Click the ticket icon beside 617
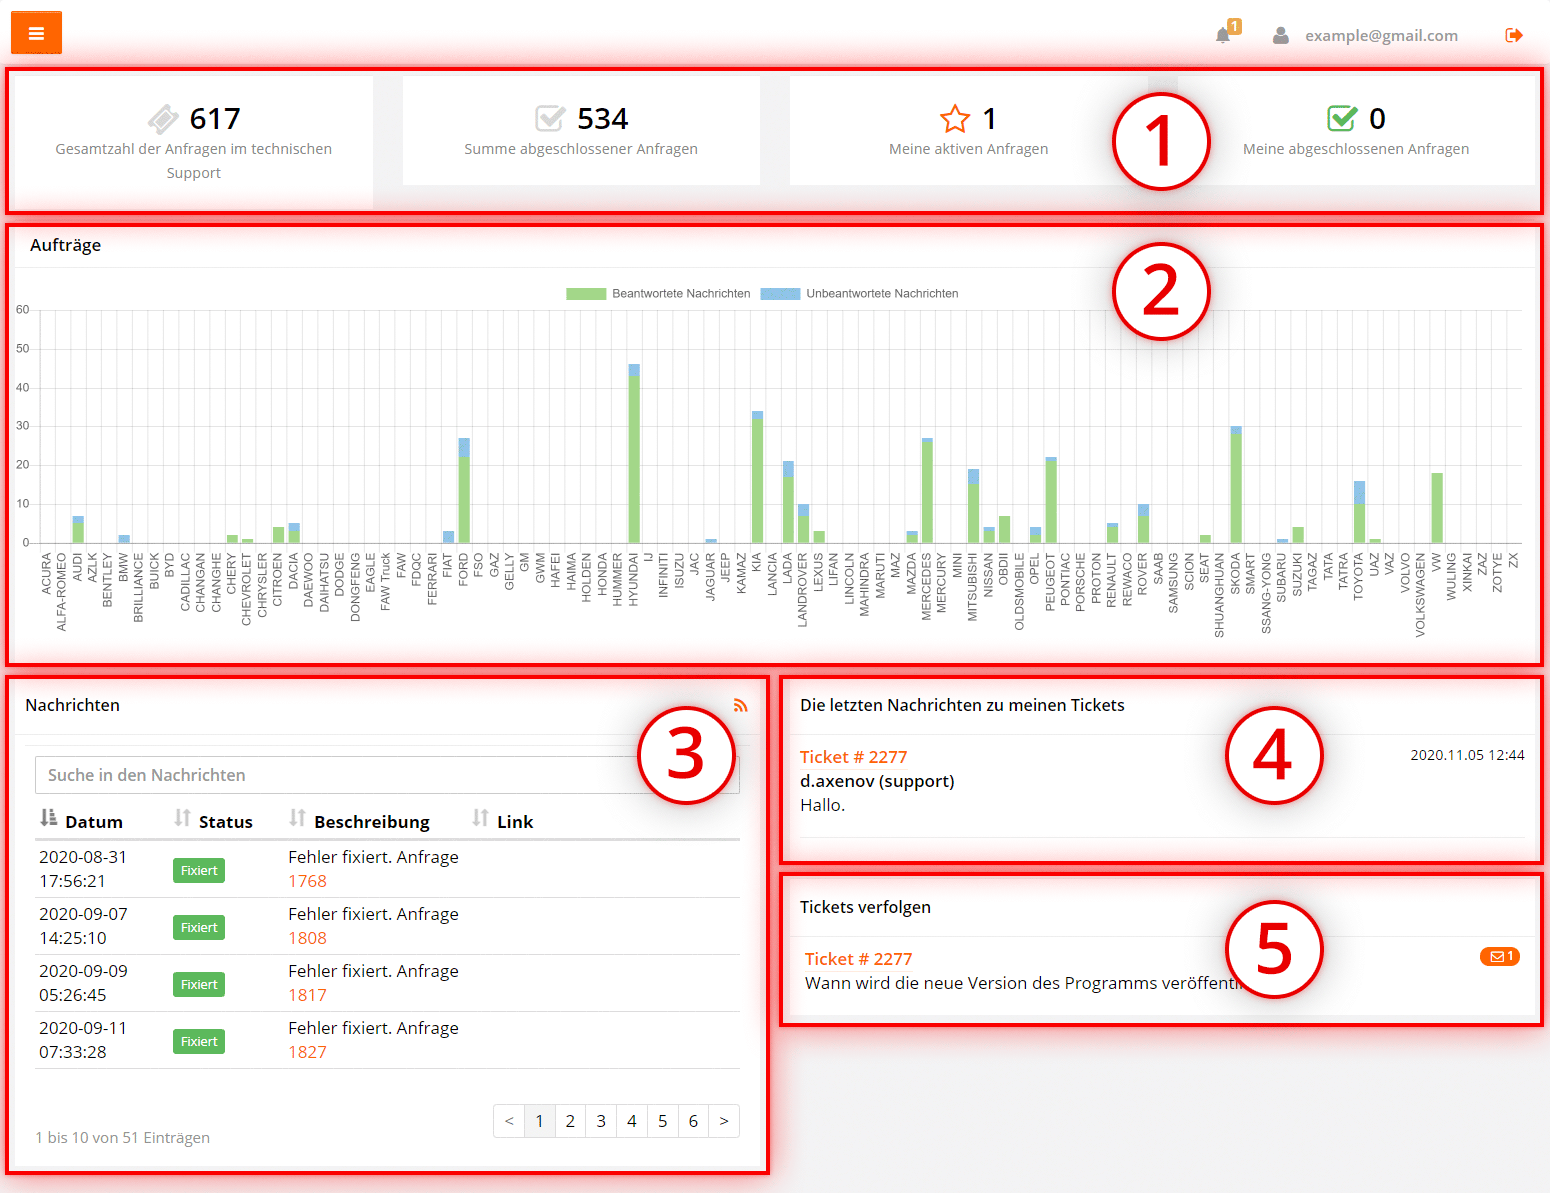The height and width of the screenshot is (1193, 1550). [x=163, y=119]
